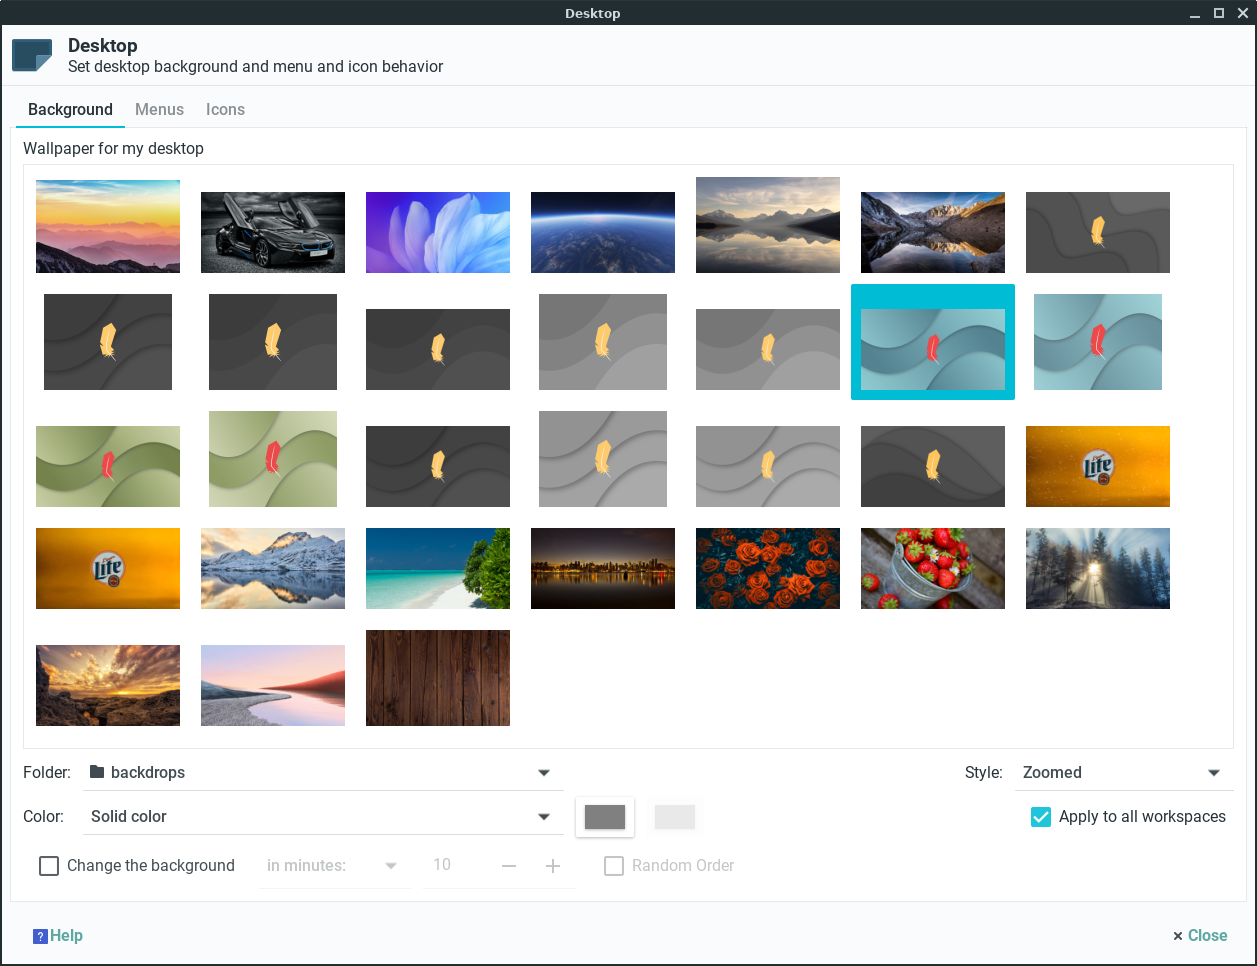Select the wooden planks wallpaper
This screenshot has width=1257, height=966.
click(437, 677)
